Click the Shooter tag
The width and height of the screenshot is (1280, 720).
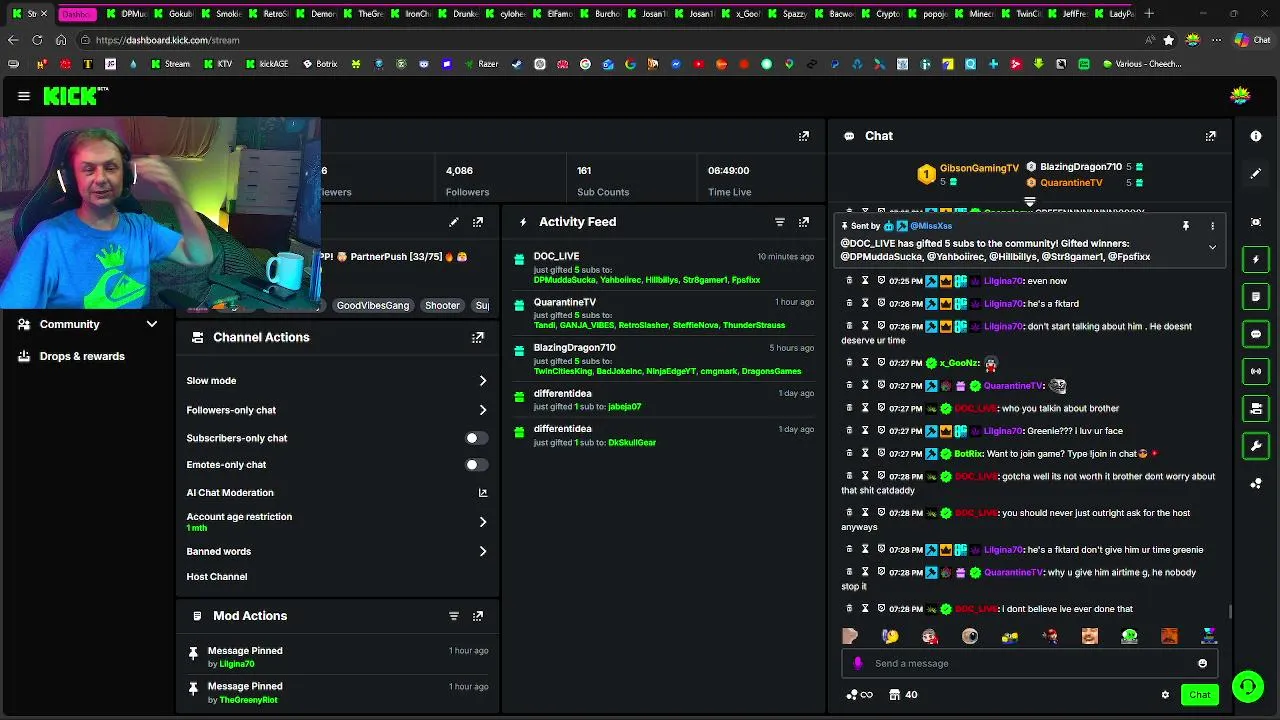[442, 306]
